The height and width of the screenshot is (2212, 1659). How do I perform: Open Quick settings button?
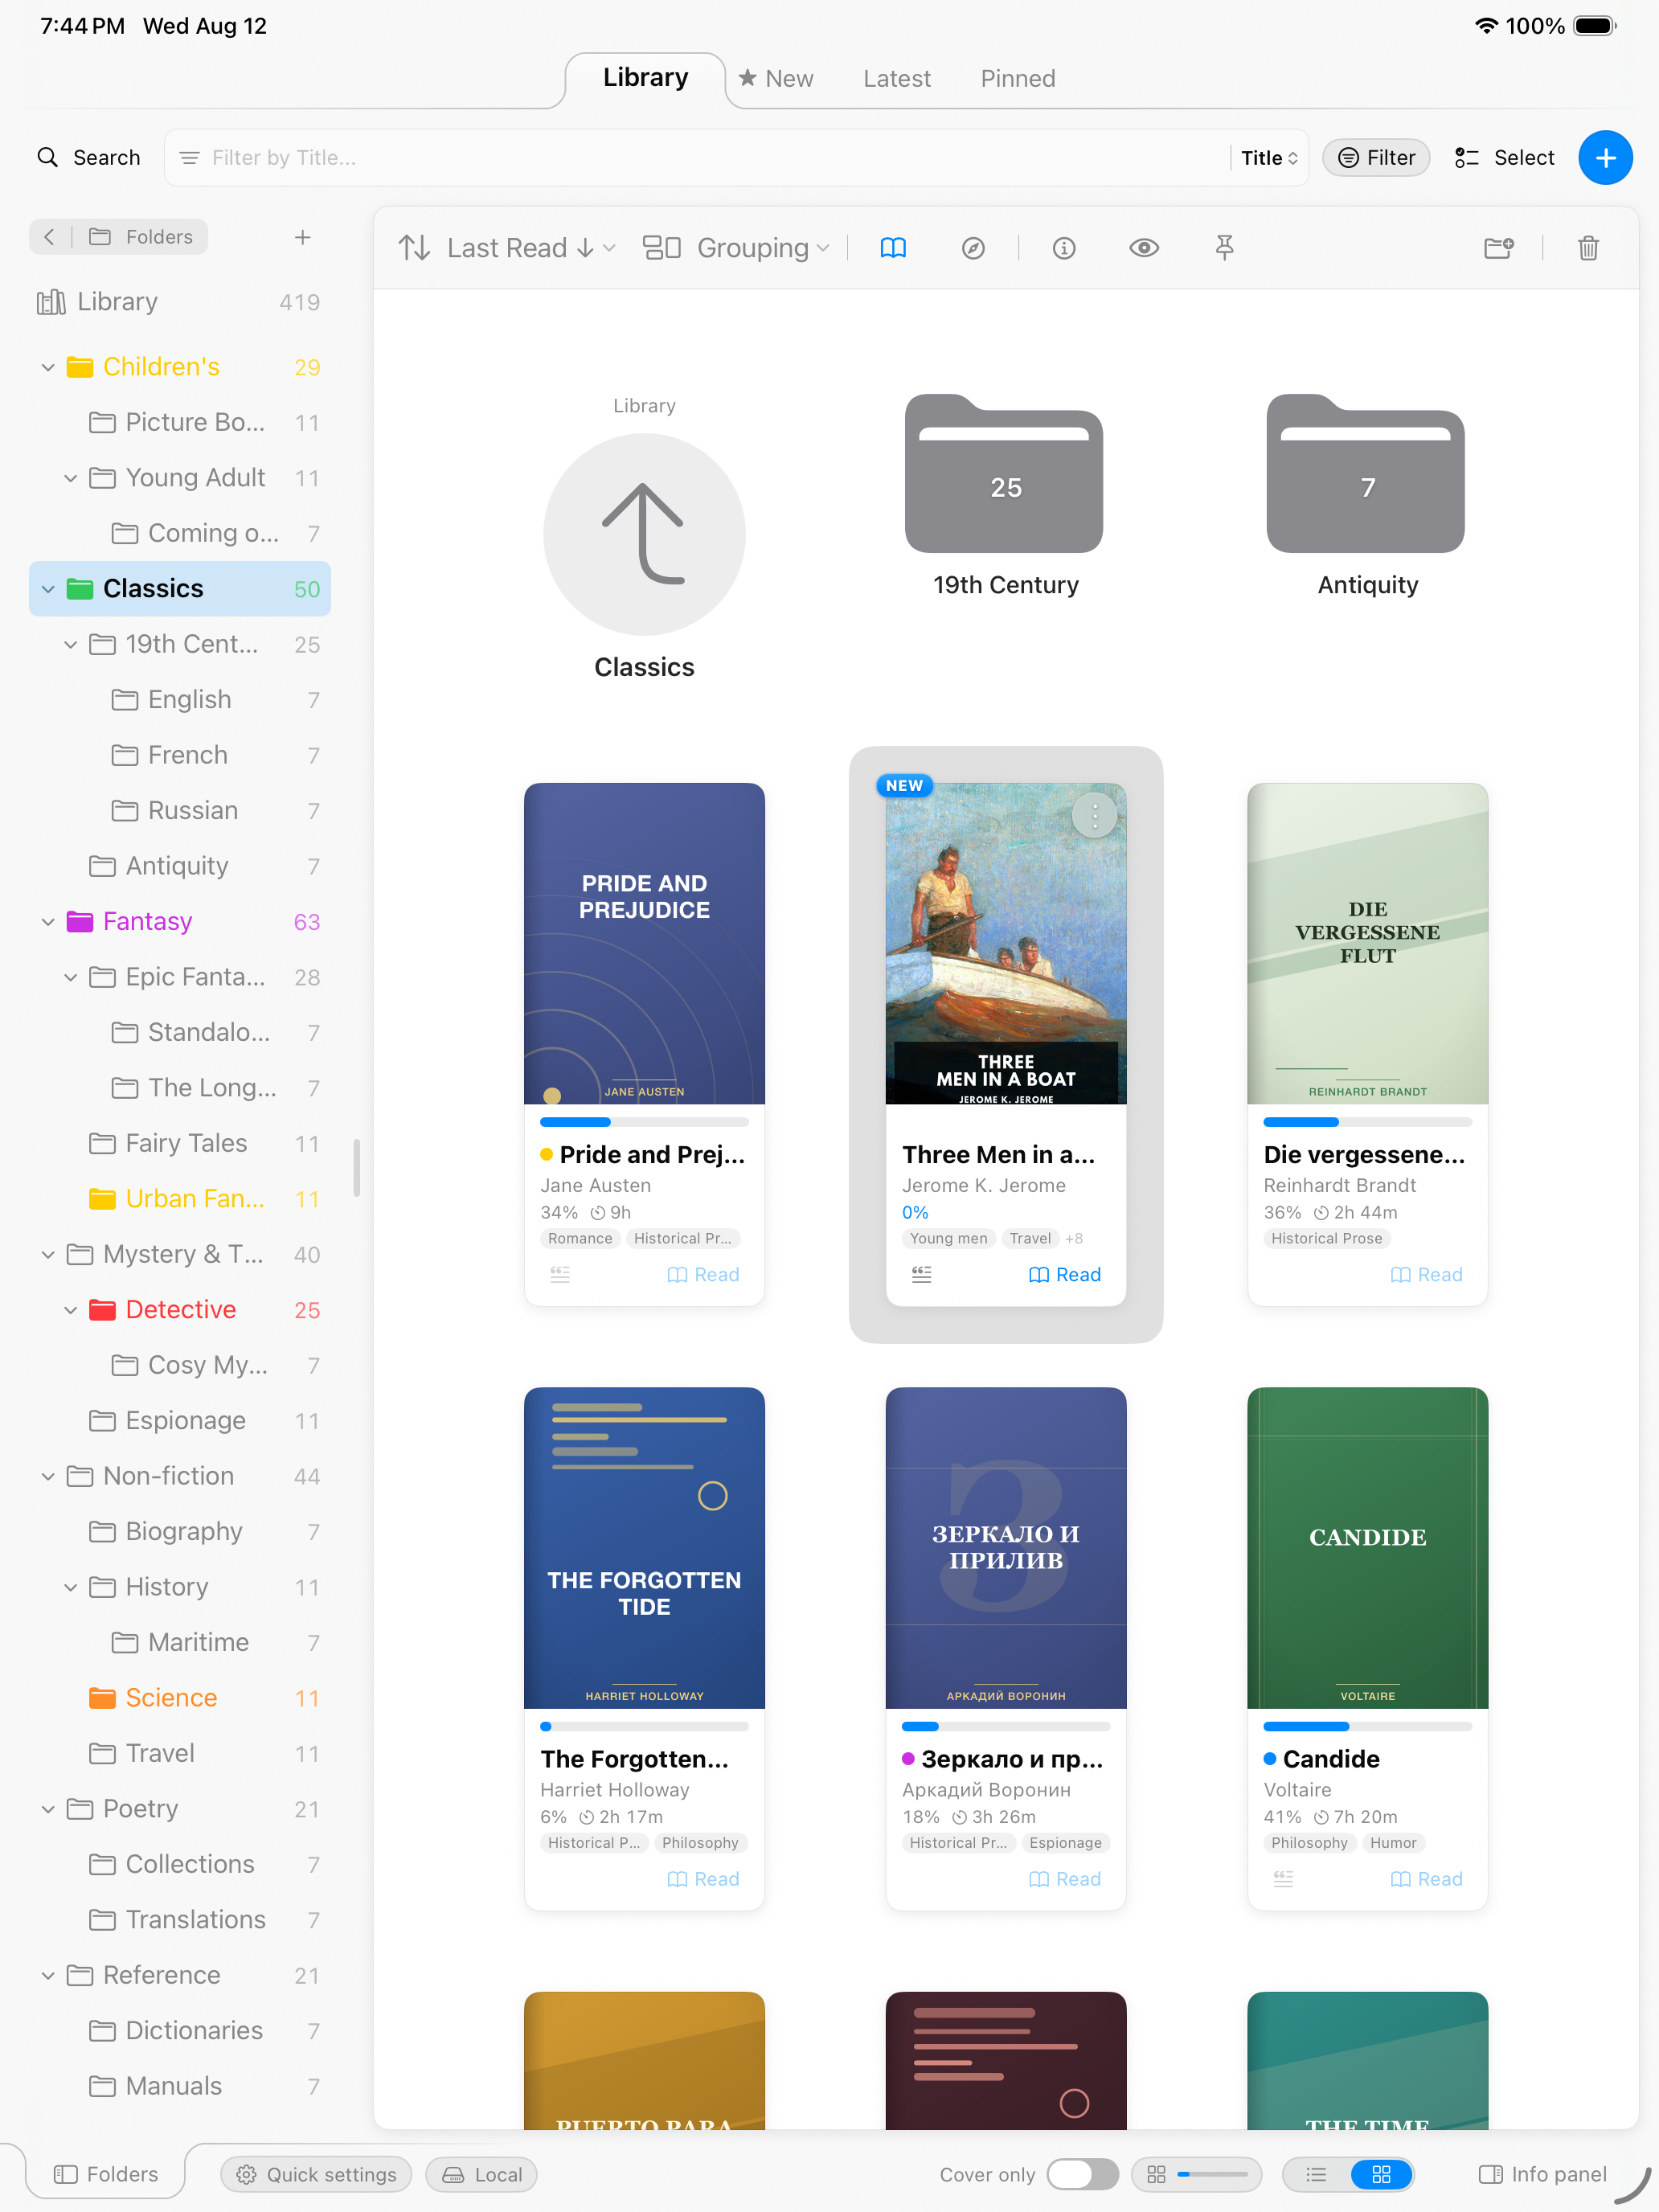pyautogui.click(x=317, y=2174)
